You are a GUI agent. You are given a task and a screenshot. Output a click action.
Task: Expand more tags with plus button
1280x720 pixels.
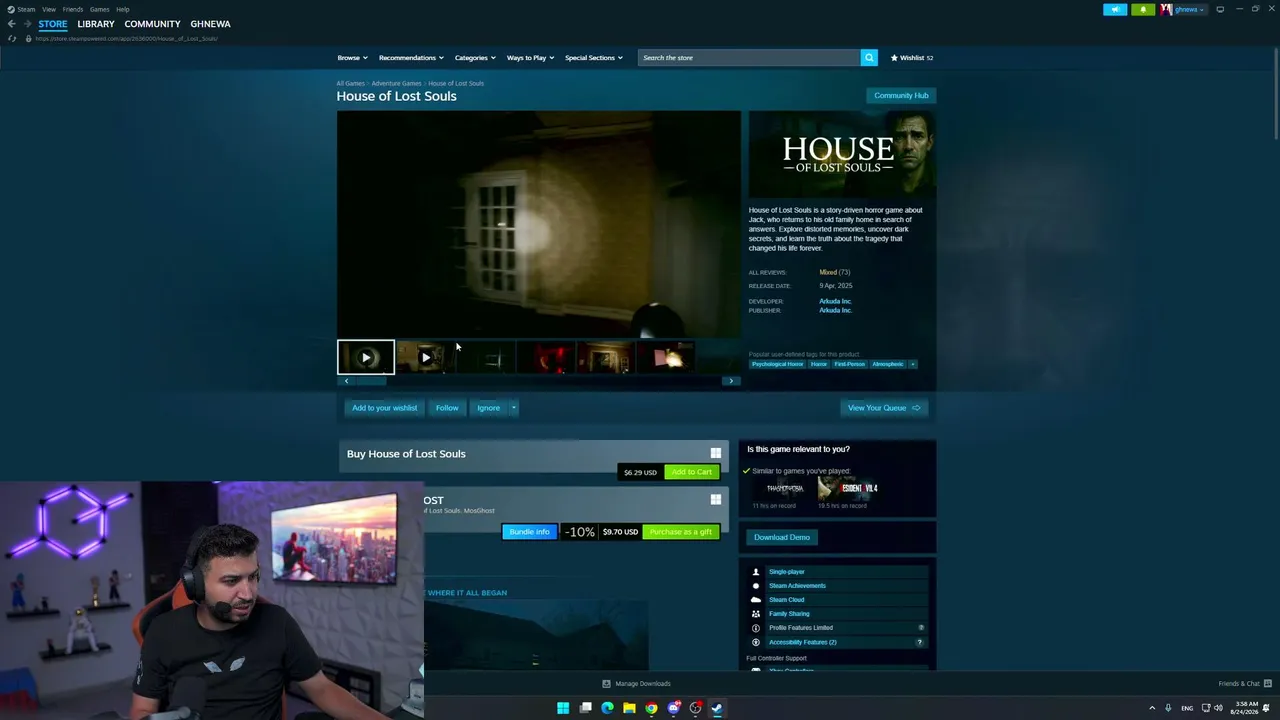912,364
